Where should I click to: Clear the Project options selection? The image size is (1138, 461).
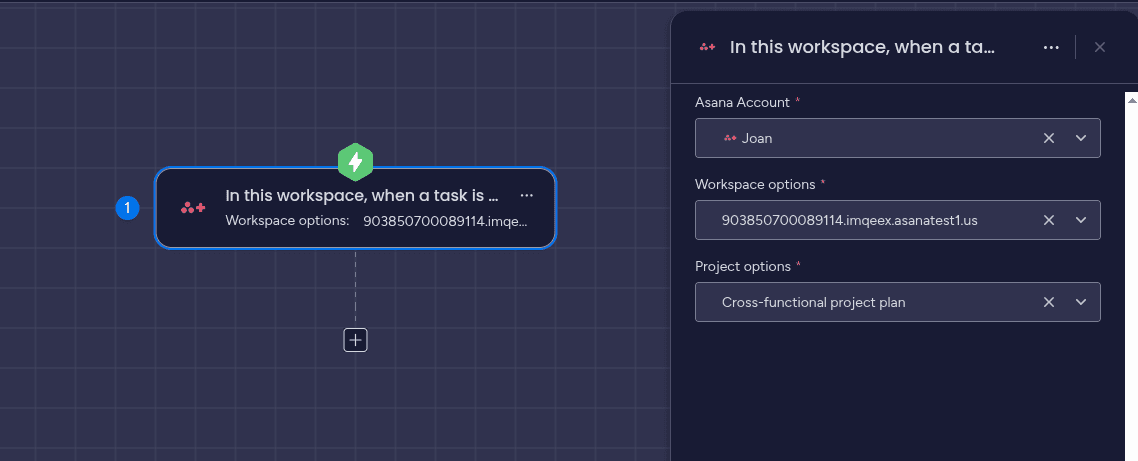[x=1049, y=302]
